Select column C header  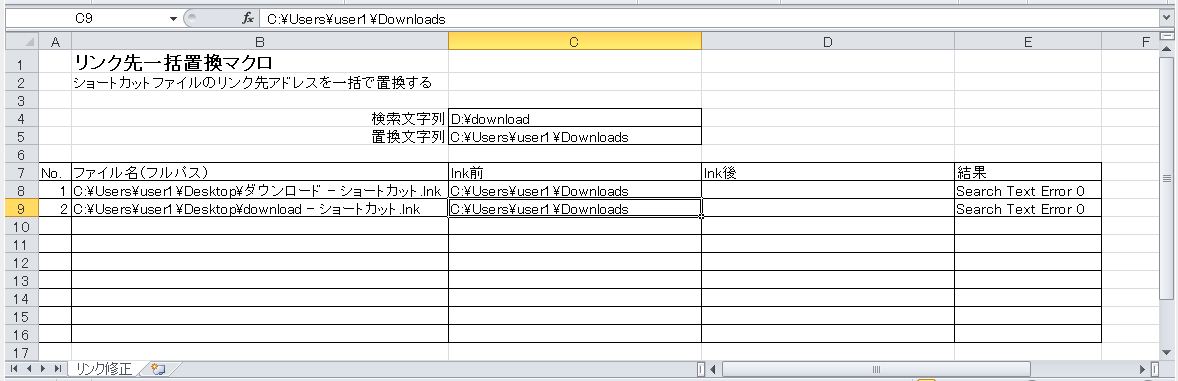(x=575, y=42)
